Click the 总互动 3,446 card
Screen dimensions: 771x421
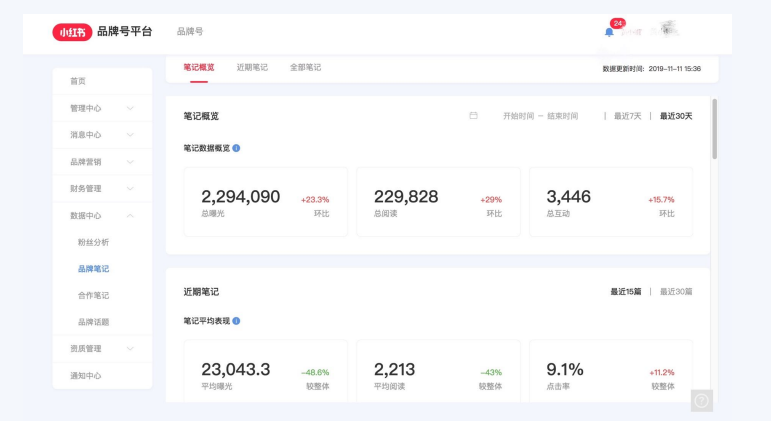[611, 202]
